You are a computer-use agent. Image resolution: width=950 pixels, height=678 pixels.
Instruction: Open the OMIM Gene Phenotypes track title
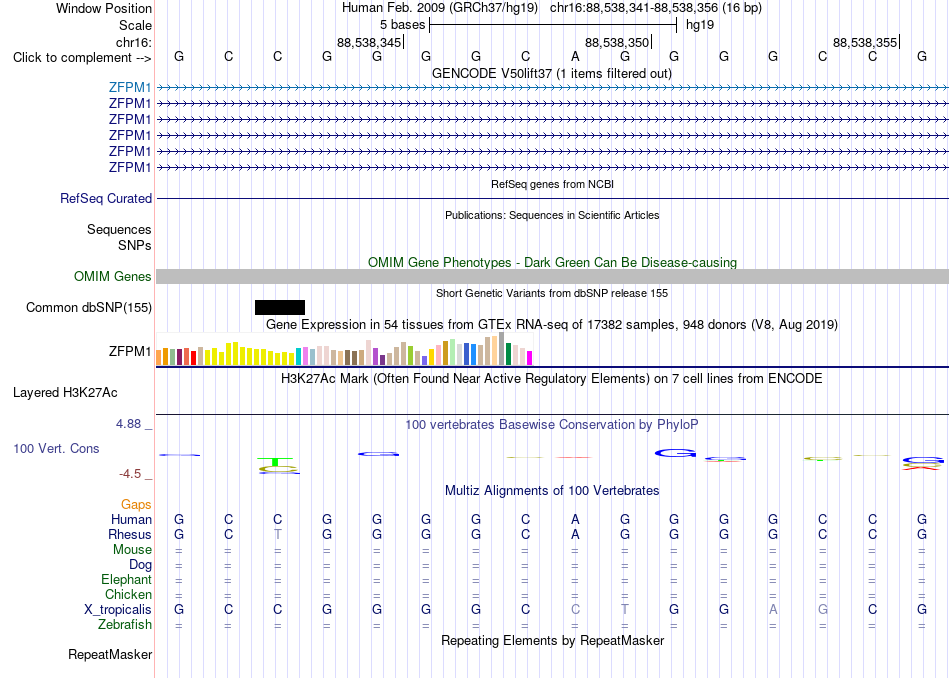(x=552, y=262)
